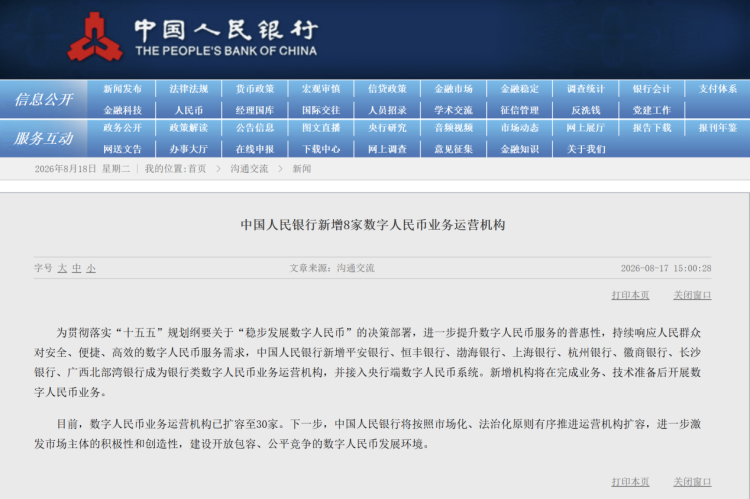Click the People's Bank of China red emblem logo
750x499 pixels.
click(x=95, y=37)
